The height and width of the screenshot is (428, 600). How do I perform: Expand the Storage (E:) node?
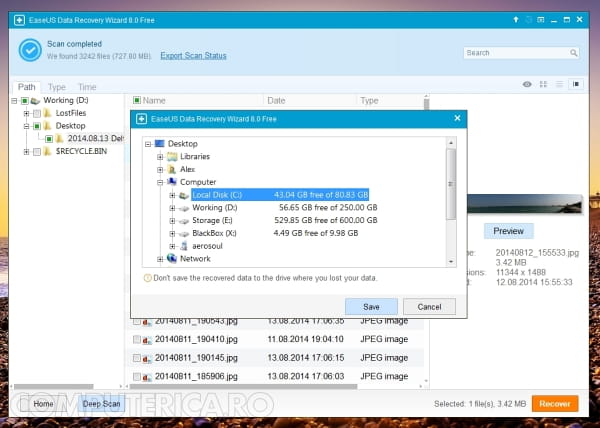pos(172,221)
